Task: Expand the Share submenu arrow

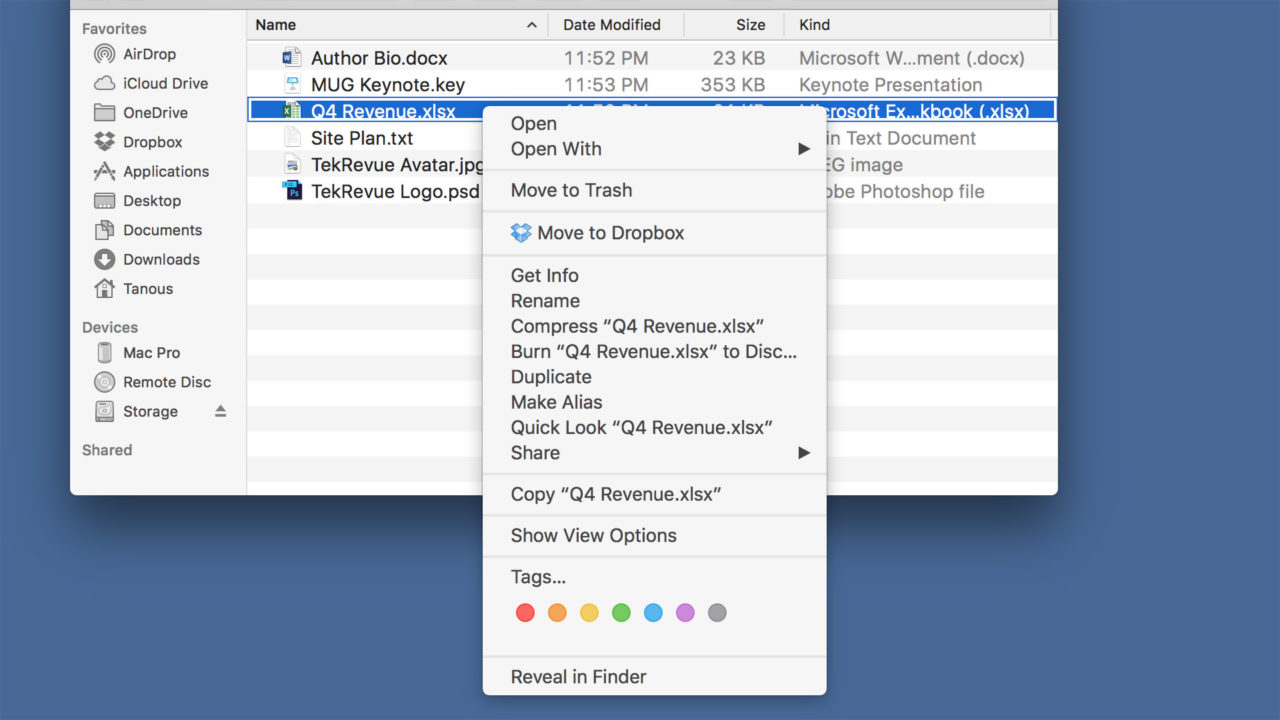Action: (803, 453)
